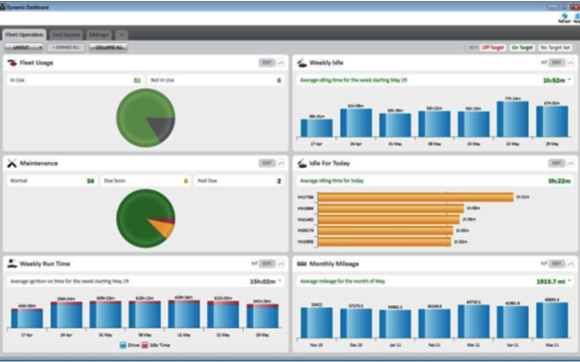Click the EXPAND ALL button
Screen dimensions: 580x362
click(x=66, y=48)
